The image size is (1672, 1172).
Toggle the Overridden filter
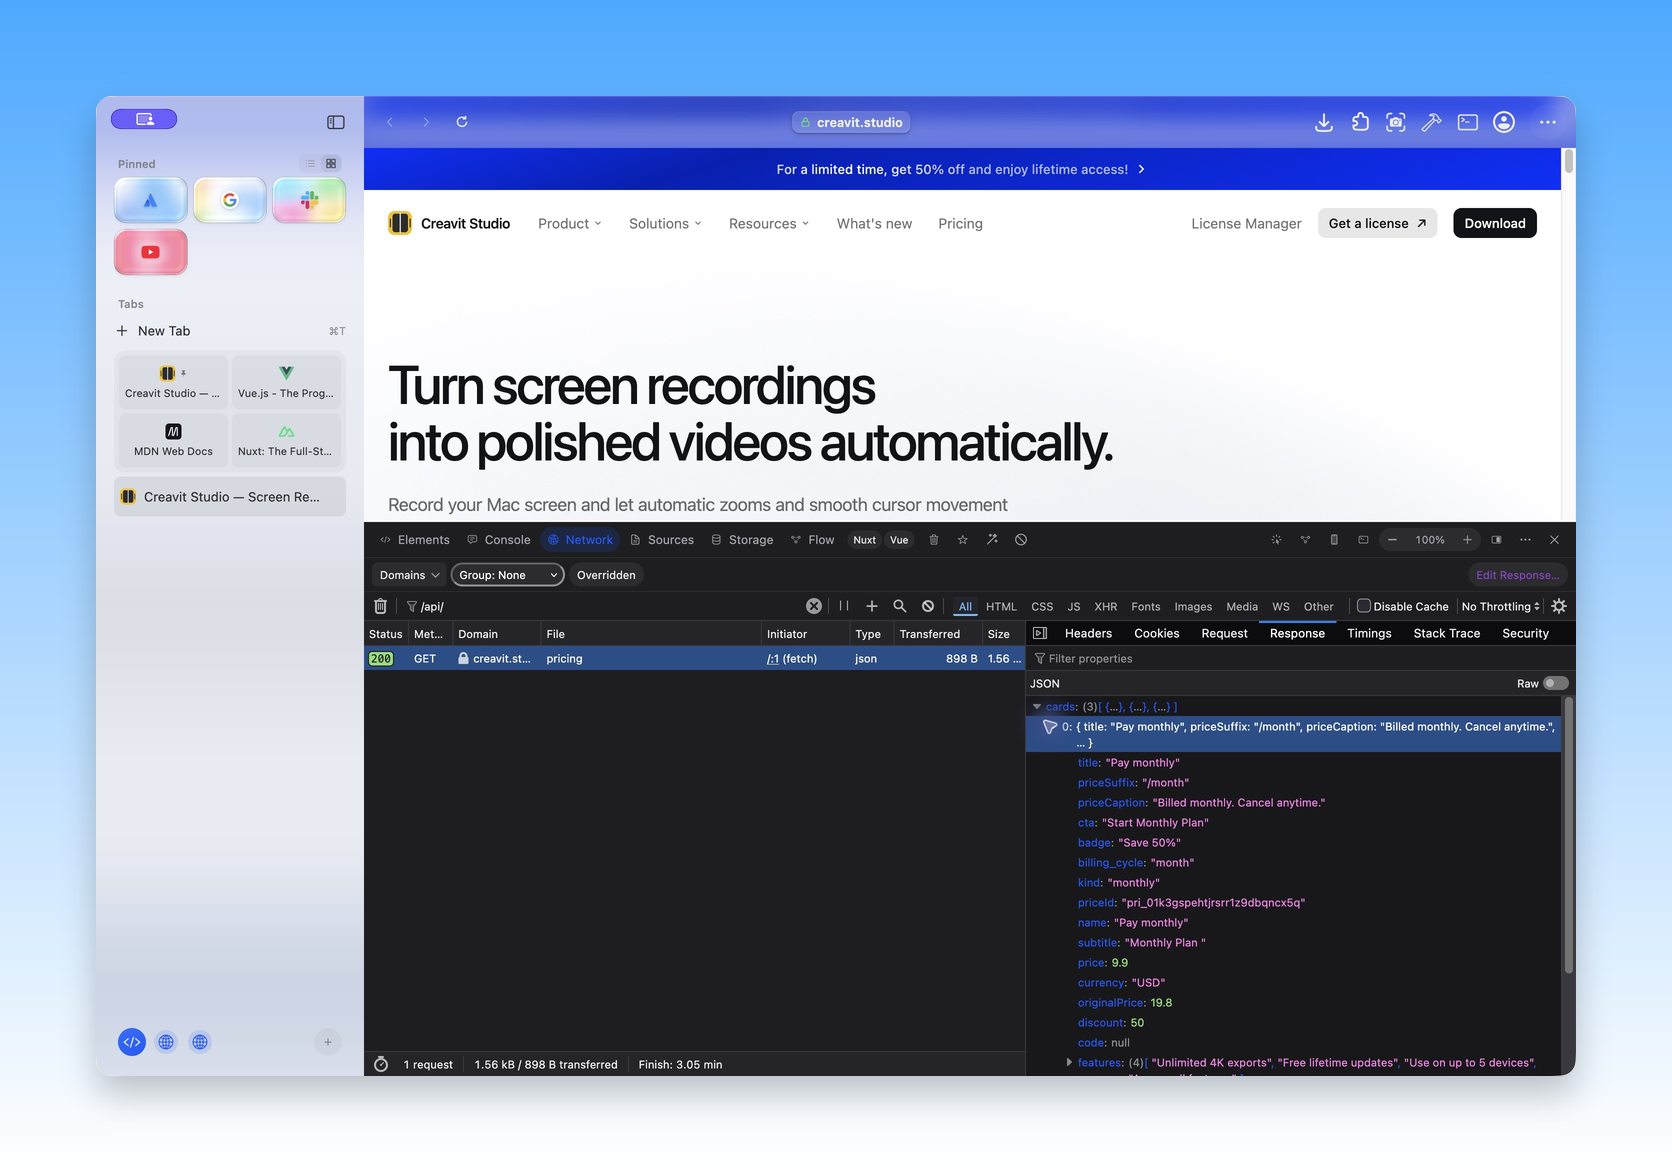click(x=606, y=575)
